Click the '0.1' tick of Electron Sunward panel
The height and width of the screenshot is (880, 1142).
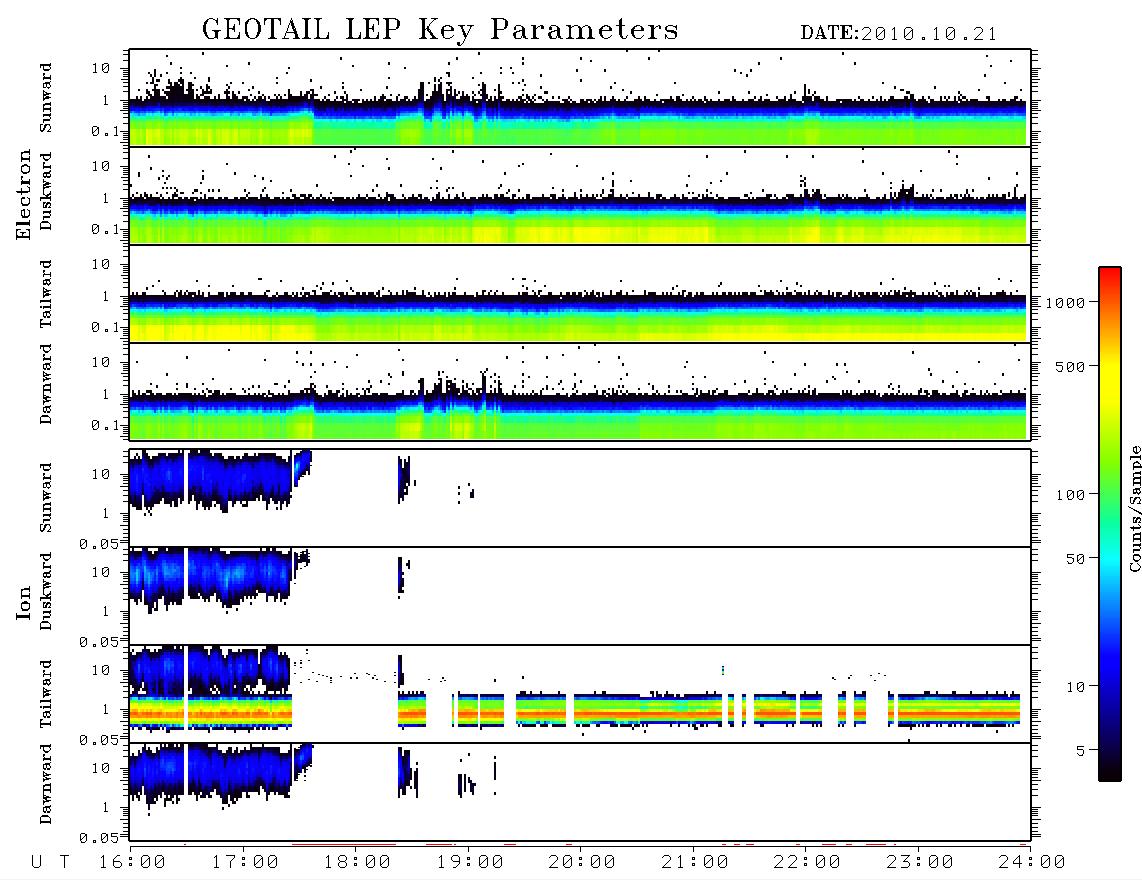(105, 132)
